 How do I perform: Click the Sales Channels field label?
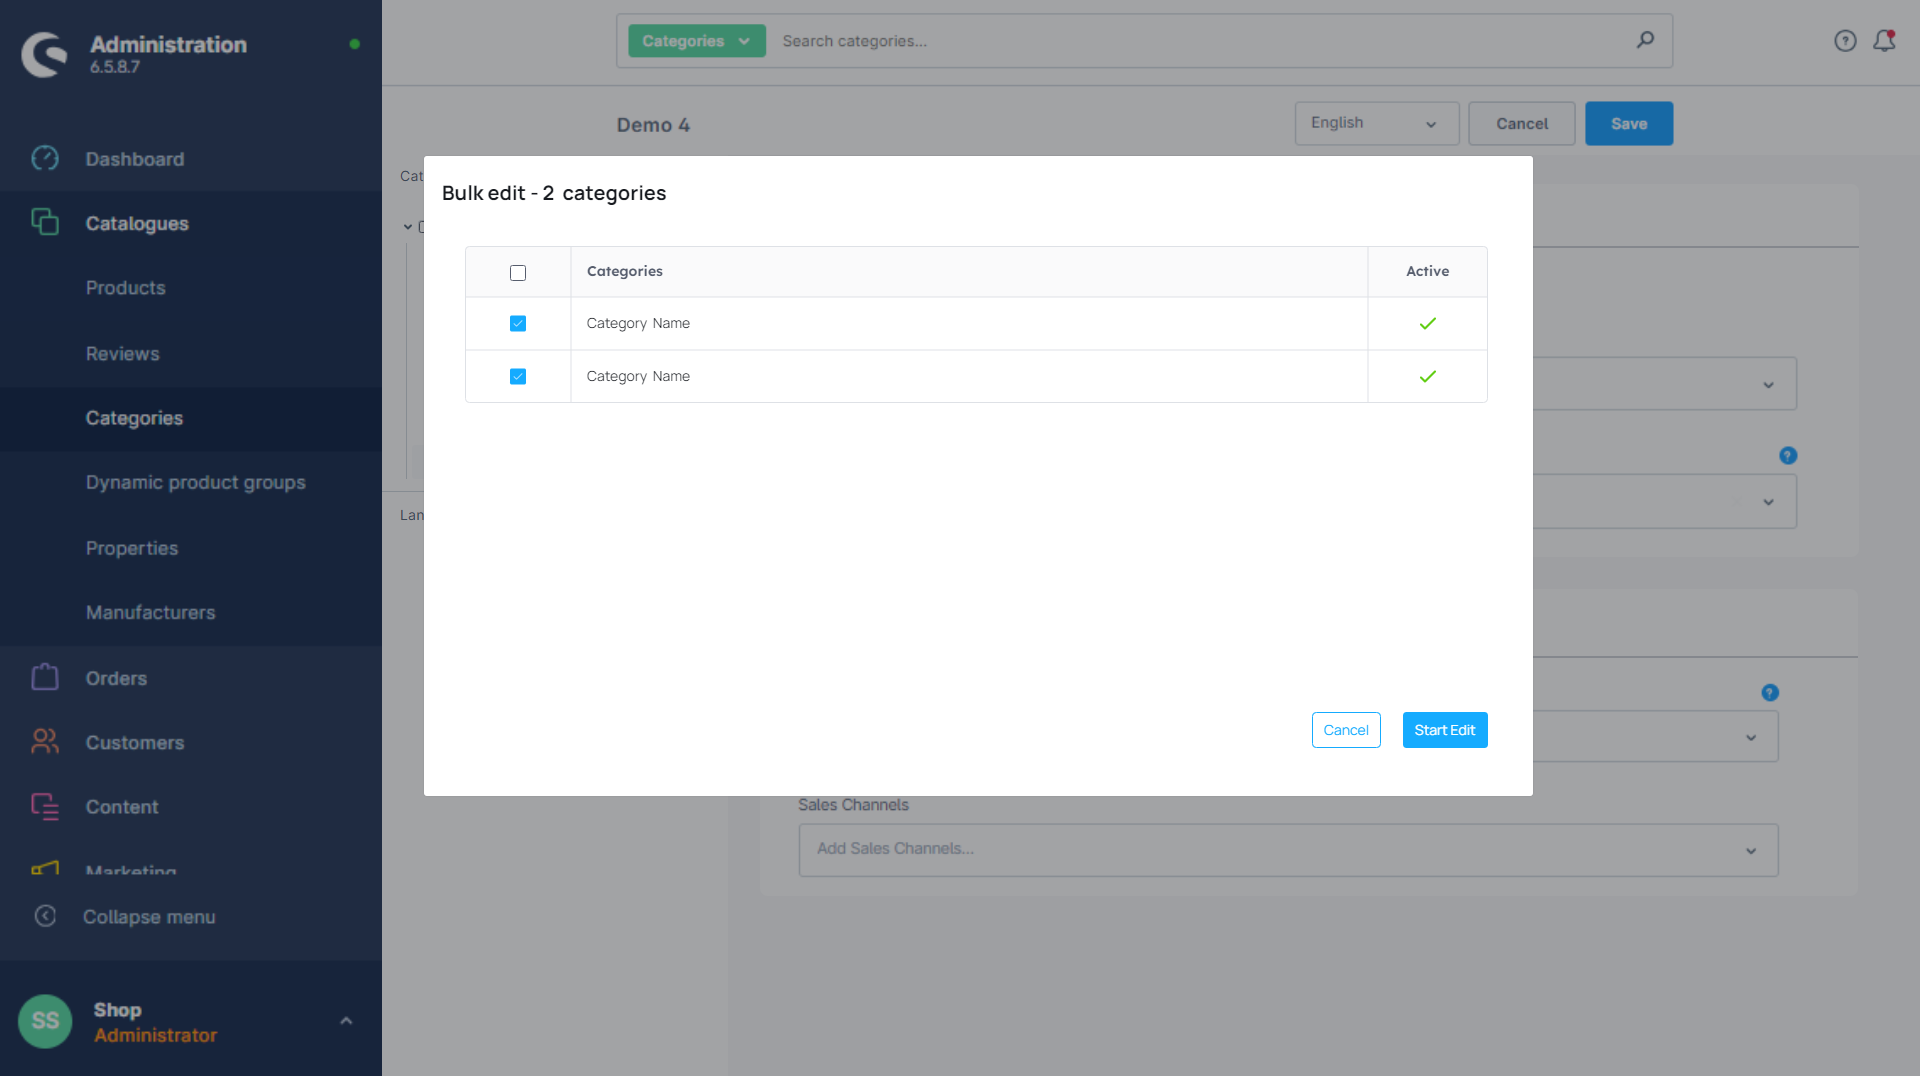point(853,805)
